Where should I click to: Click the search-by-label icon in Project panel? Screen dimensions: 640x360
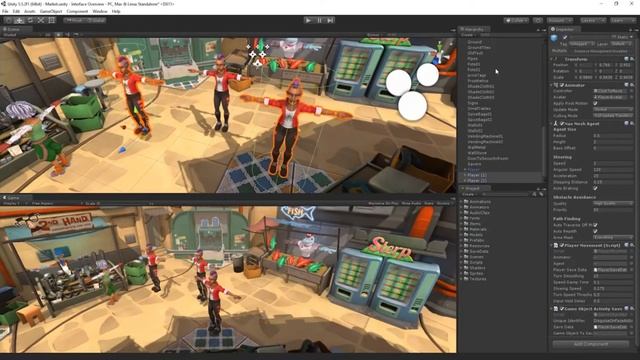pos(541,194)
